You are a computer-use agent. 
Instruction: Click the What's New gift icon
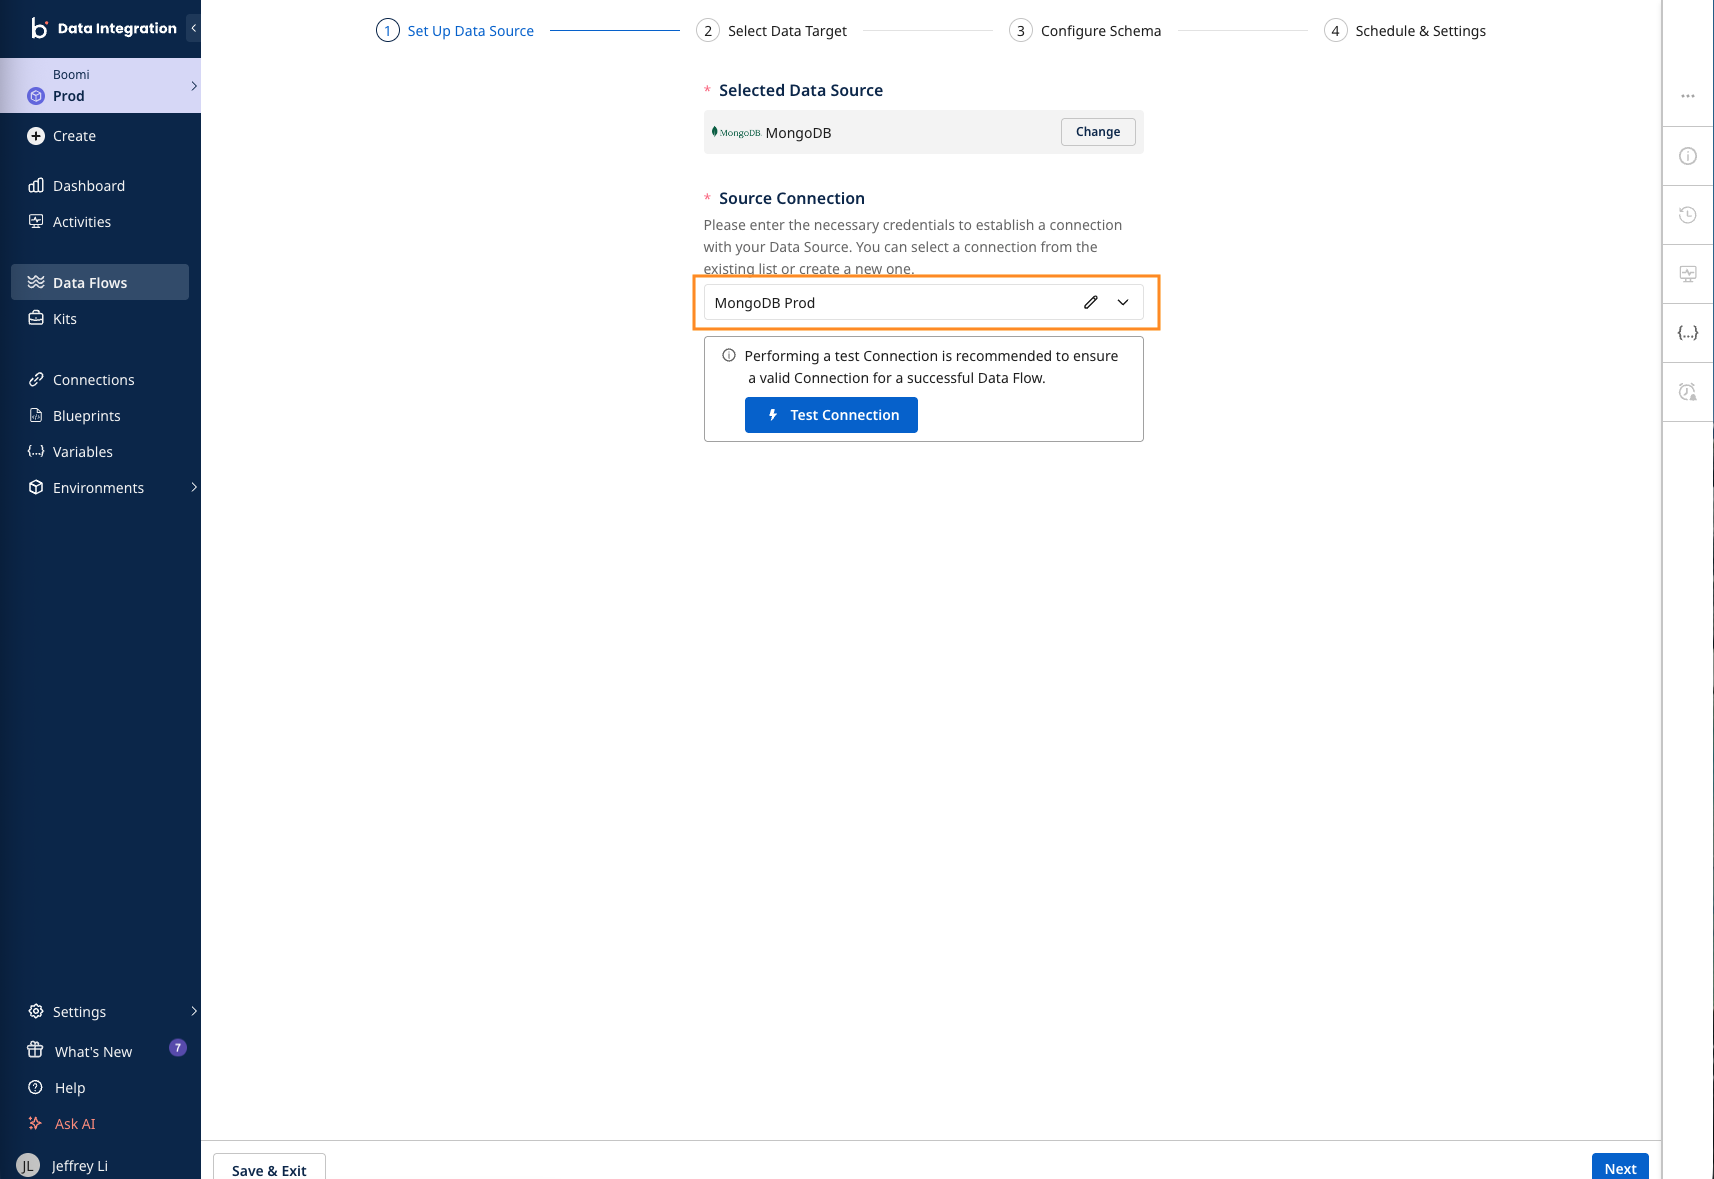pyautogui.click(x=35, y=1050)
